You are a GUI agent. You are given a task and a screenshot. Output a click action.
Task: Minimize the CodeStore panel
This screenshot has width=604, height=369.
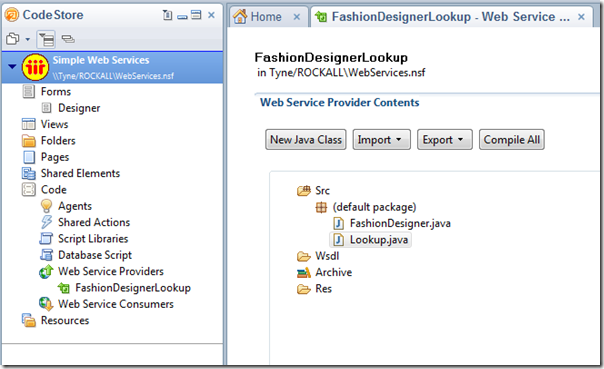pyautogui.click(x=182, y=16)
